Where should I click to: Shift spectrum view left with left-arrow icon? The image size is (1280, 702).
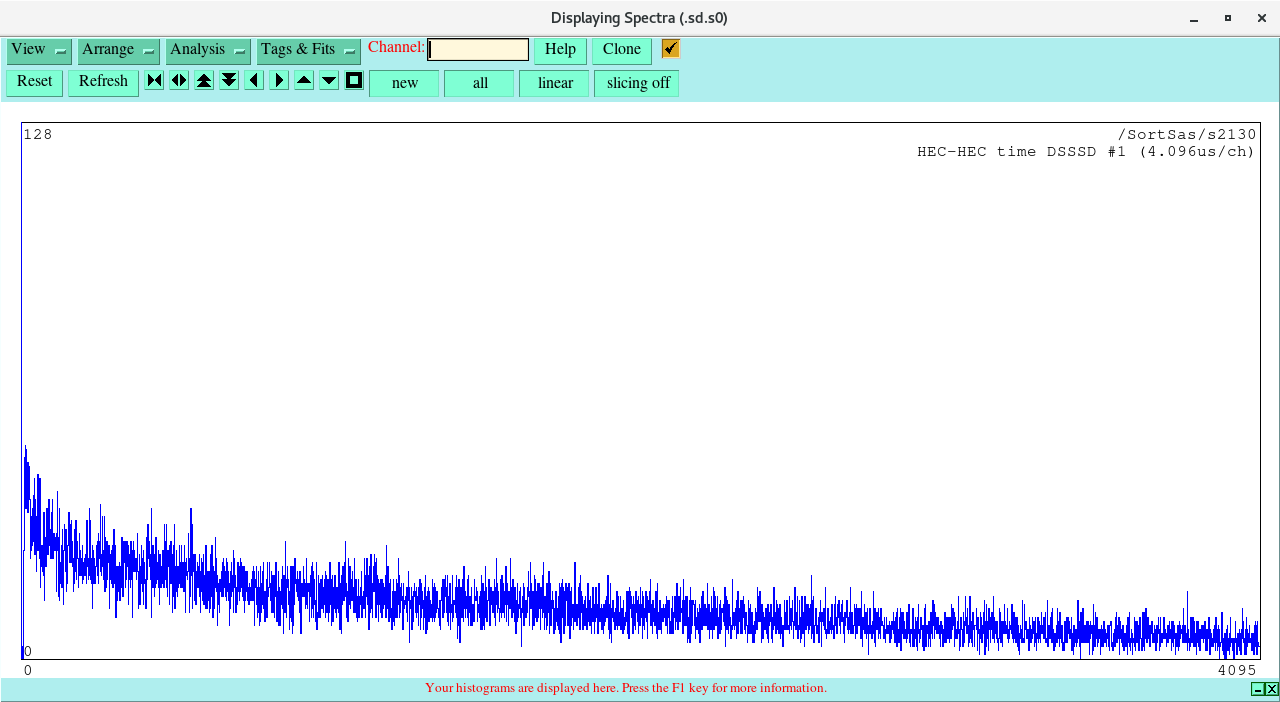coord(254,80)
